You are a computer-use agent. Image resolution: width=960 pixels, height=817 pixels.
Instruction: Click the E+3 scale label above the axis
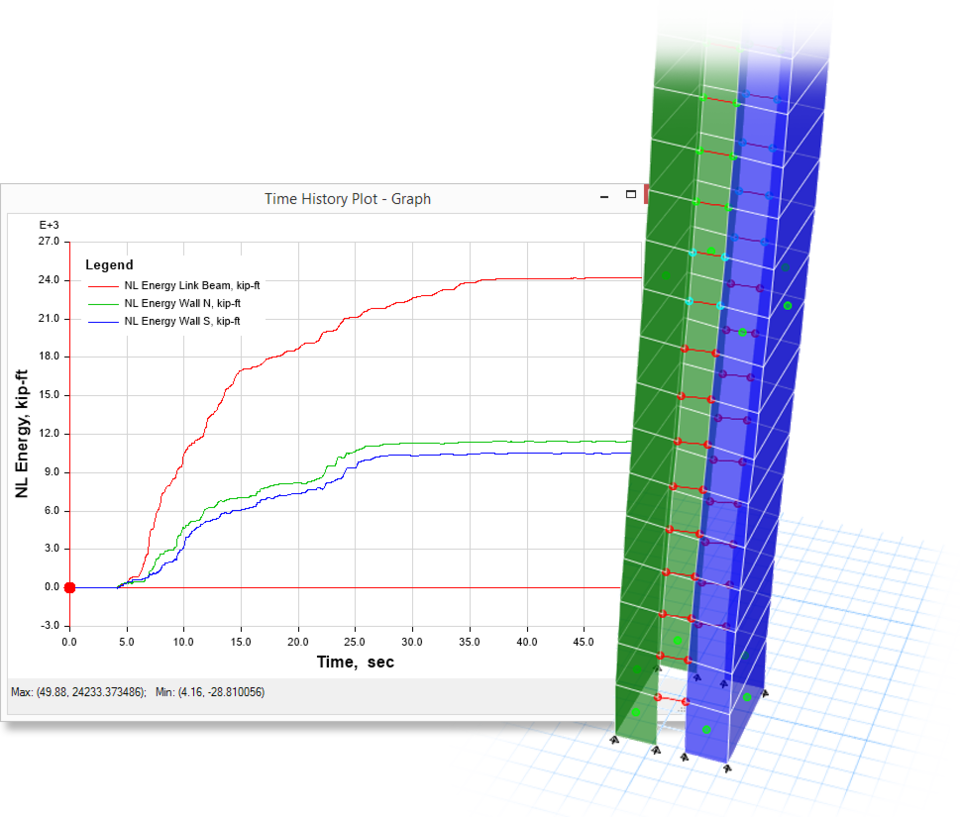coord(49,225)
